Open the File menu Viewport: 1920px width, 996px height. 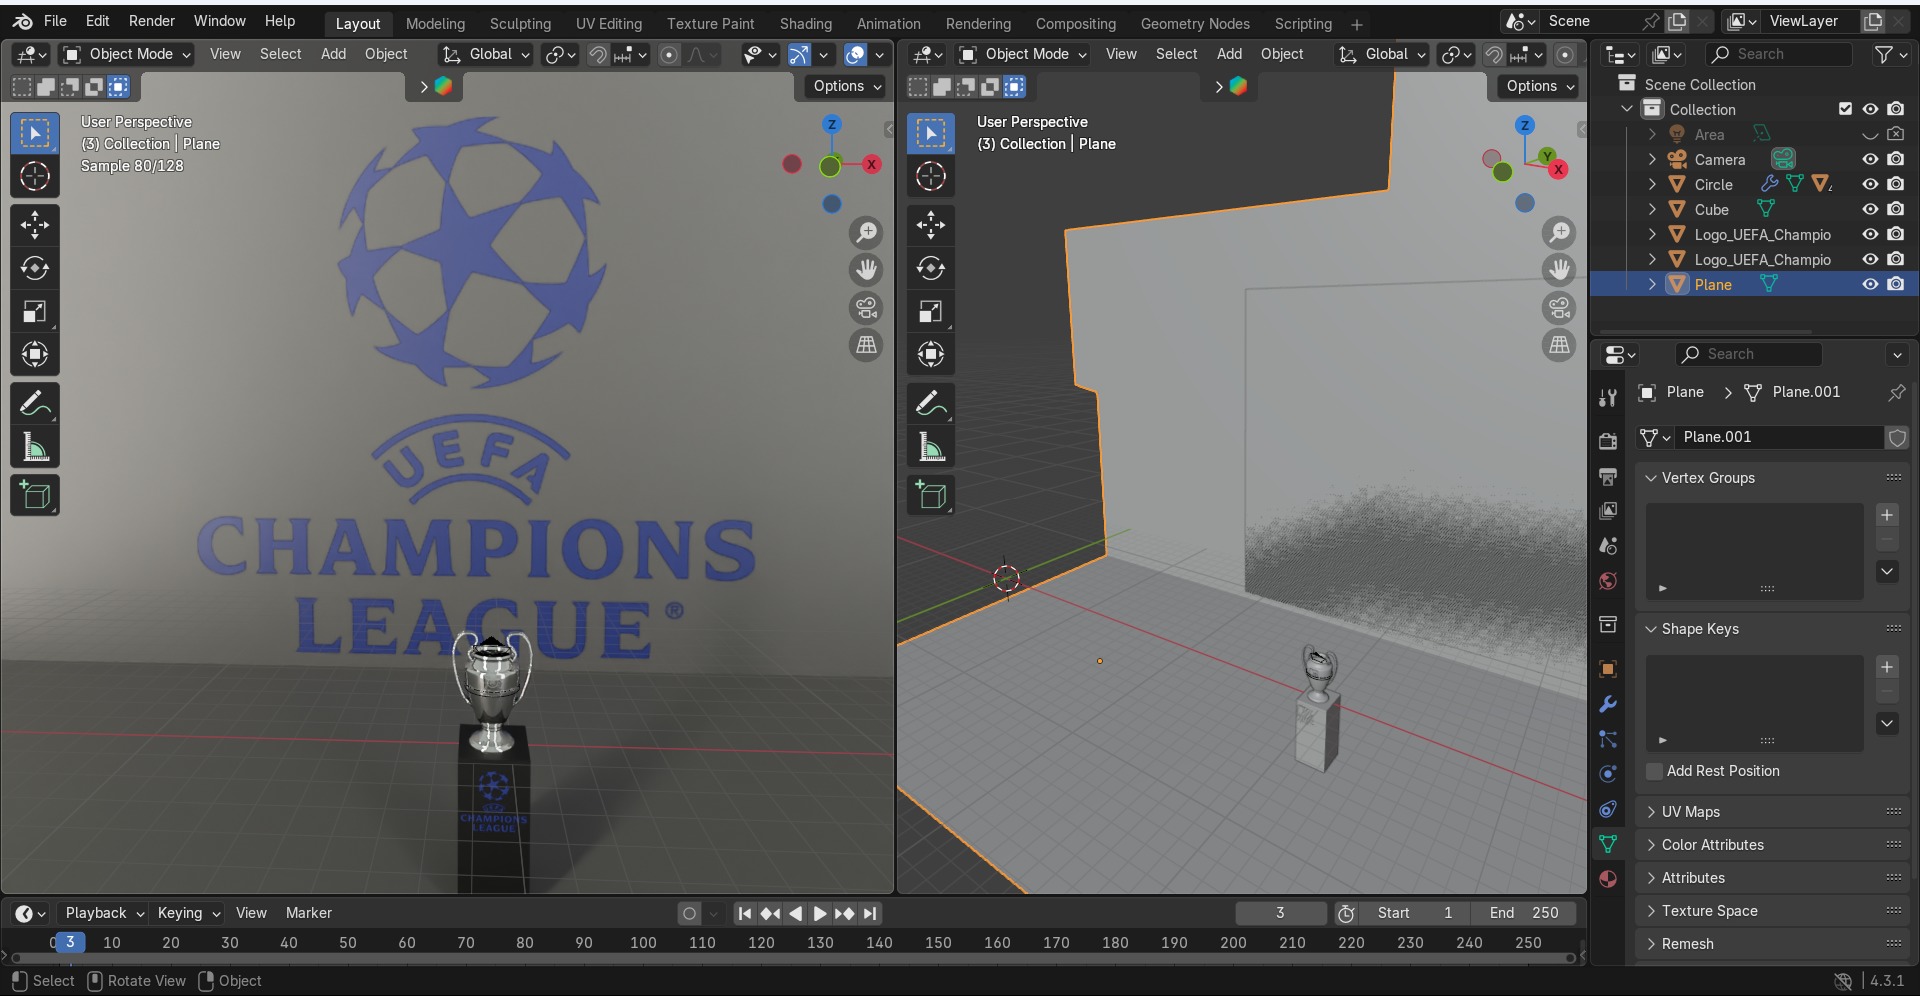(x=55, y=21)
